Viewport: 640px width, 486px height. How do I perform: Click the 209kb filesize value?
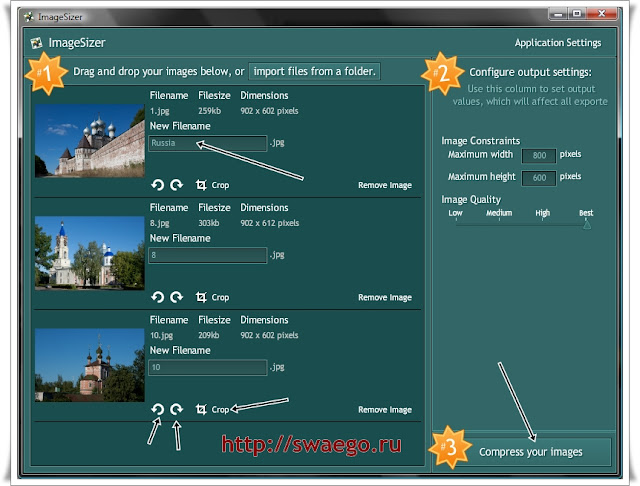pos(209,335)
